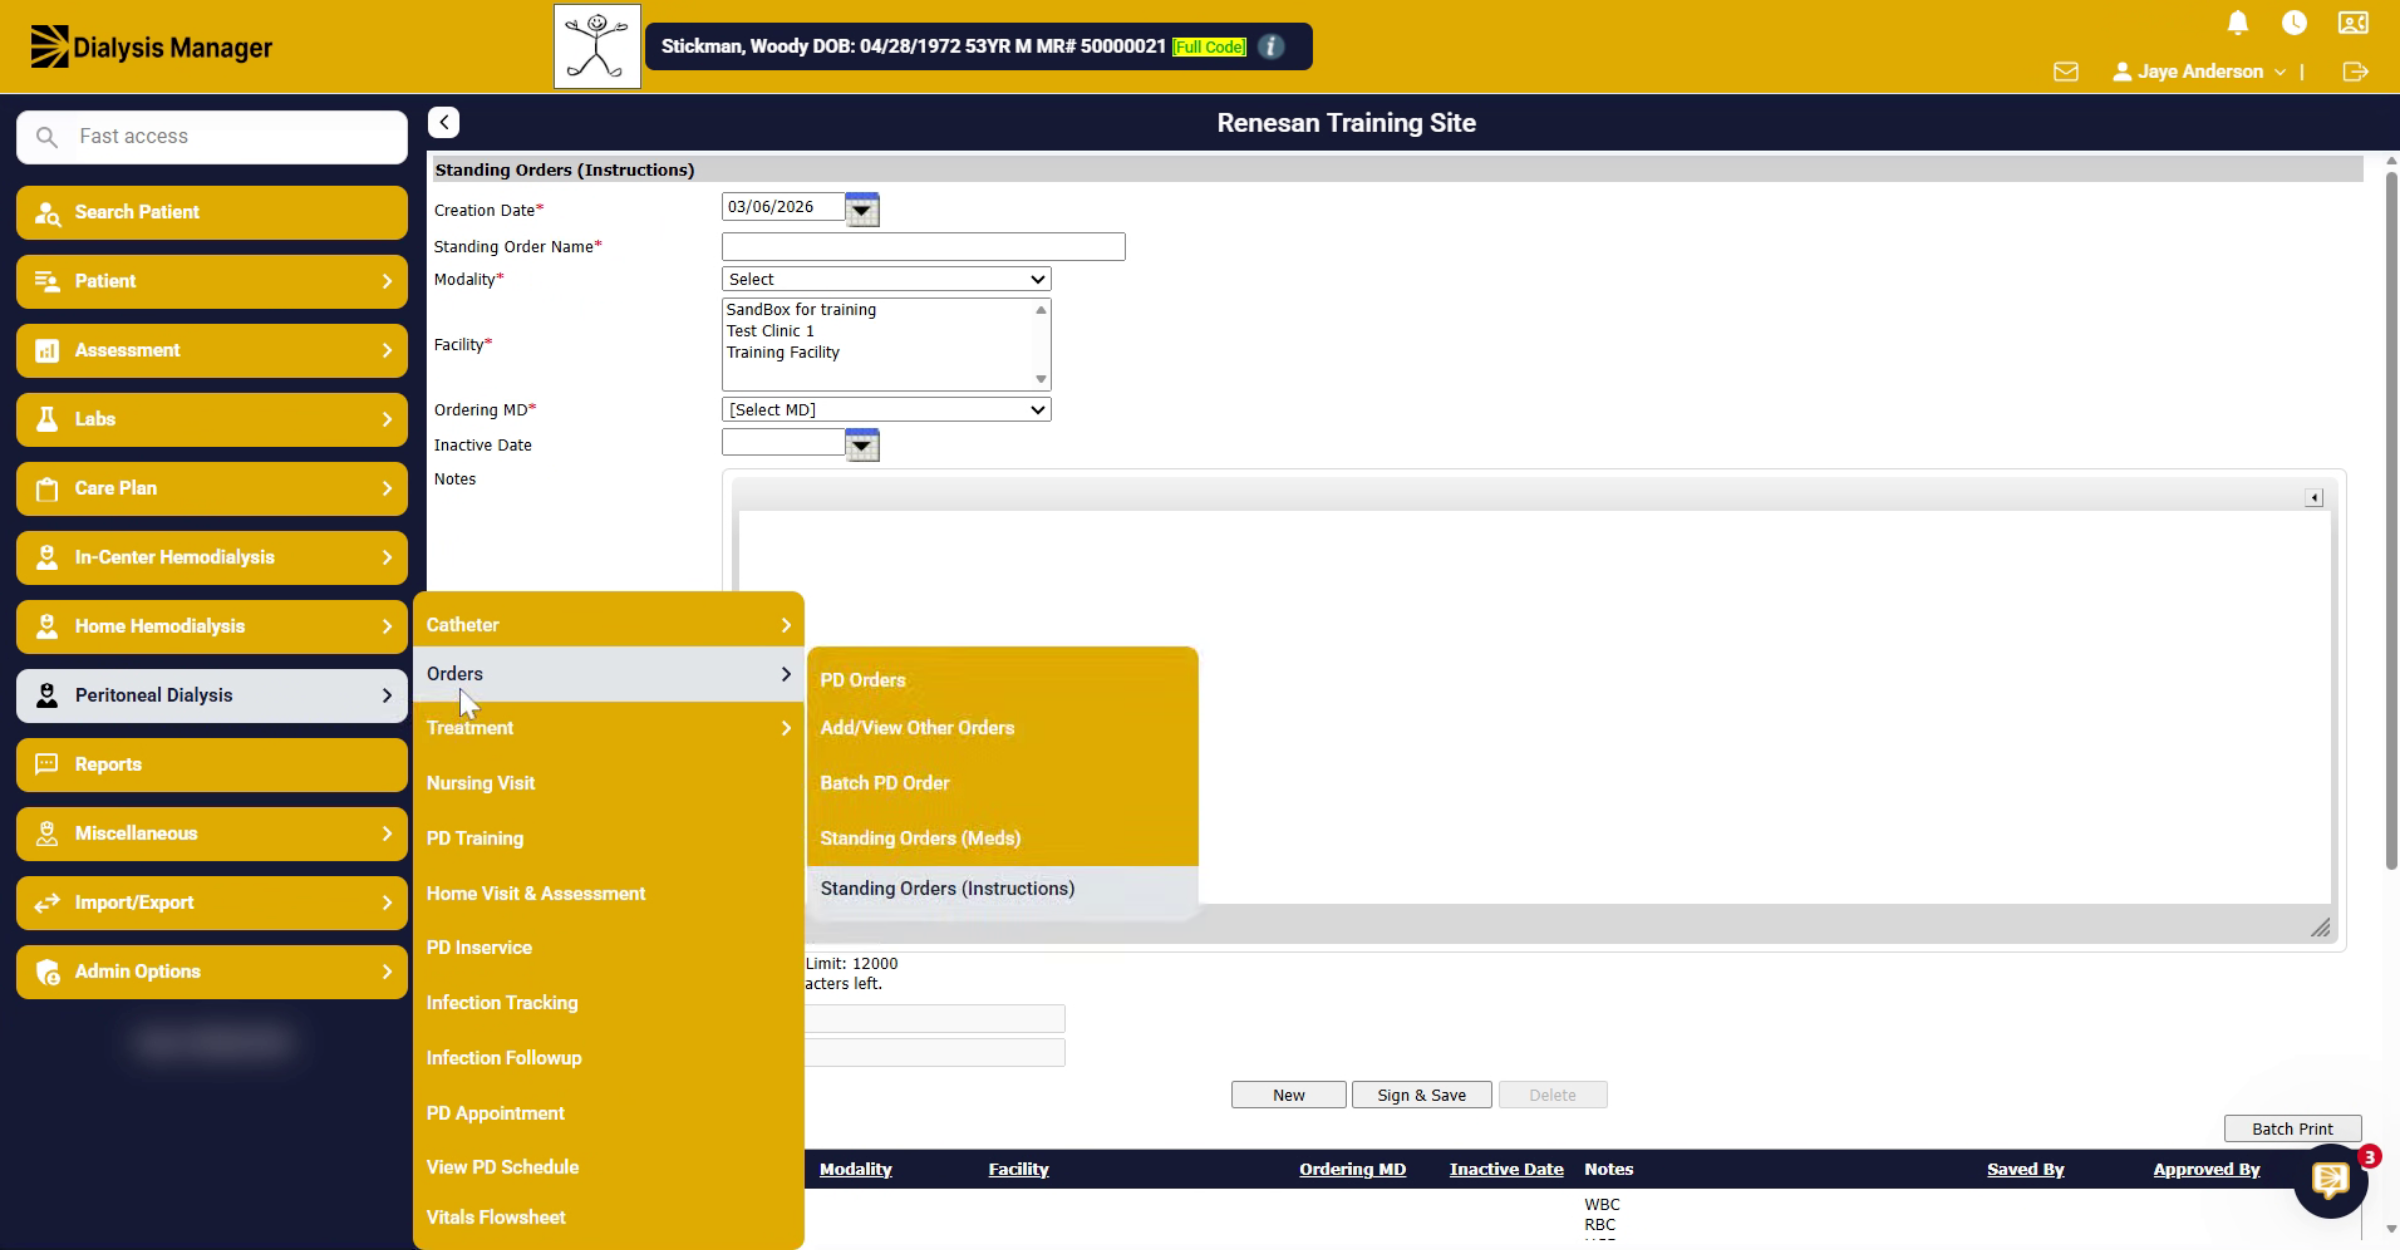Open Inactive Date calendar picker
2400x1250 pixels.
[x=862, y=445]
